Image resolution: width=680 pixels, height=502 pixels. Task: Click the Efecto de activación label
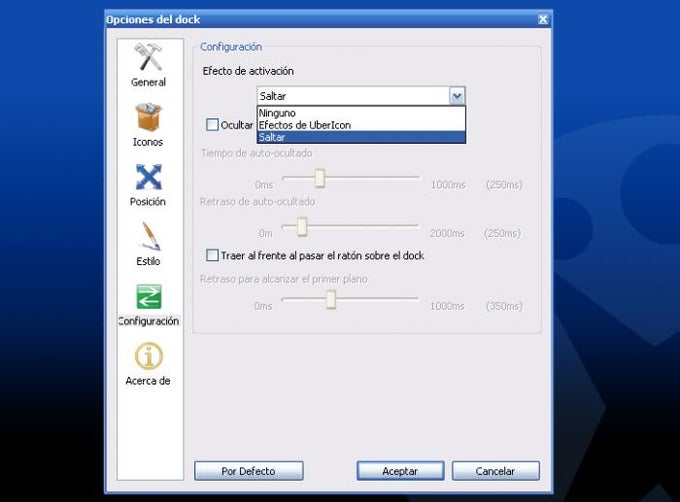248,71
